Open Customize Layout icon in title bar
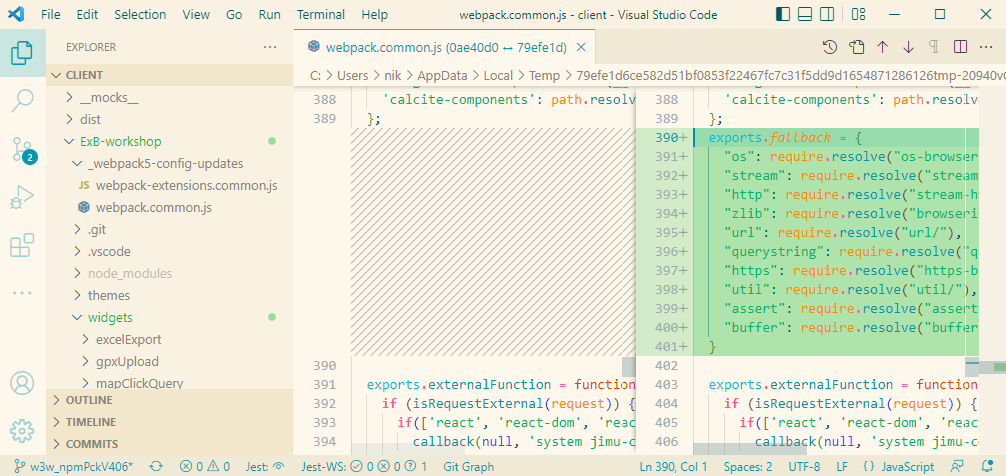Image resolution: width=1006 pixels, height=476 pixels. pos(858,14)
